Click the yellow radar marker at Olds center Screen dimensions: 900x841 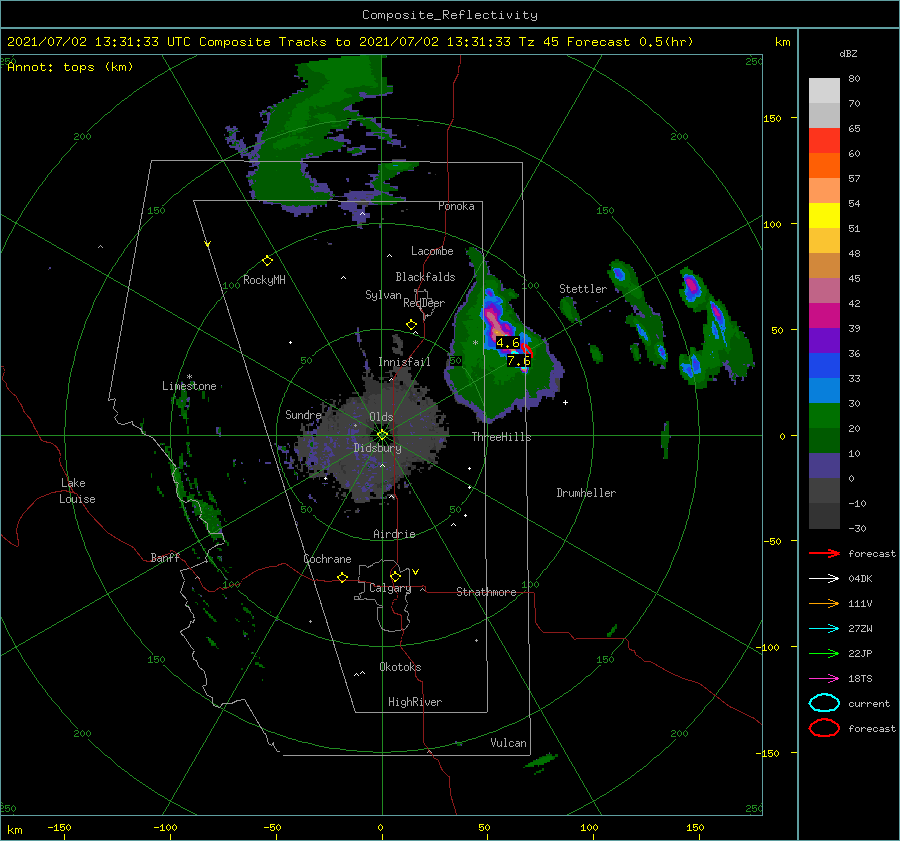coord(382,435)
